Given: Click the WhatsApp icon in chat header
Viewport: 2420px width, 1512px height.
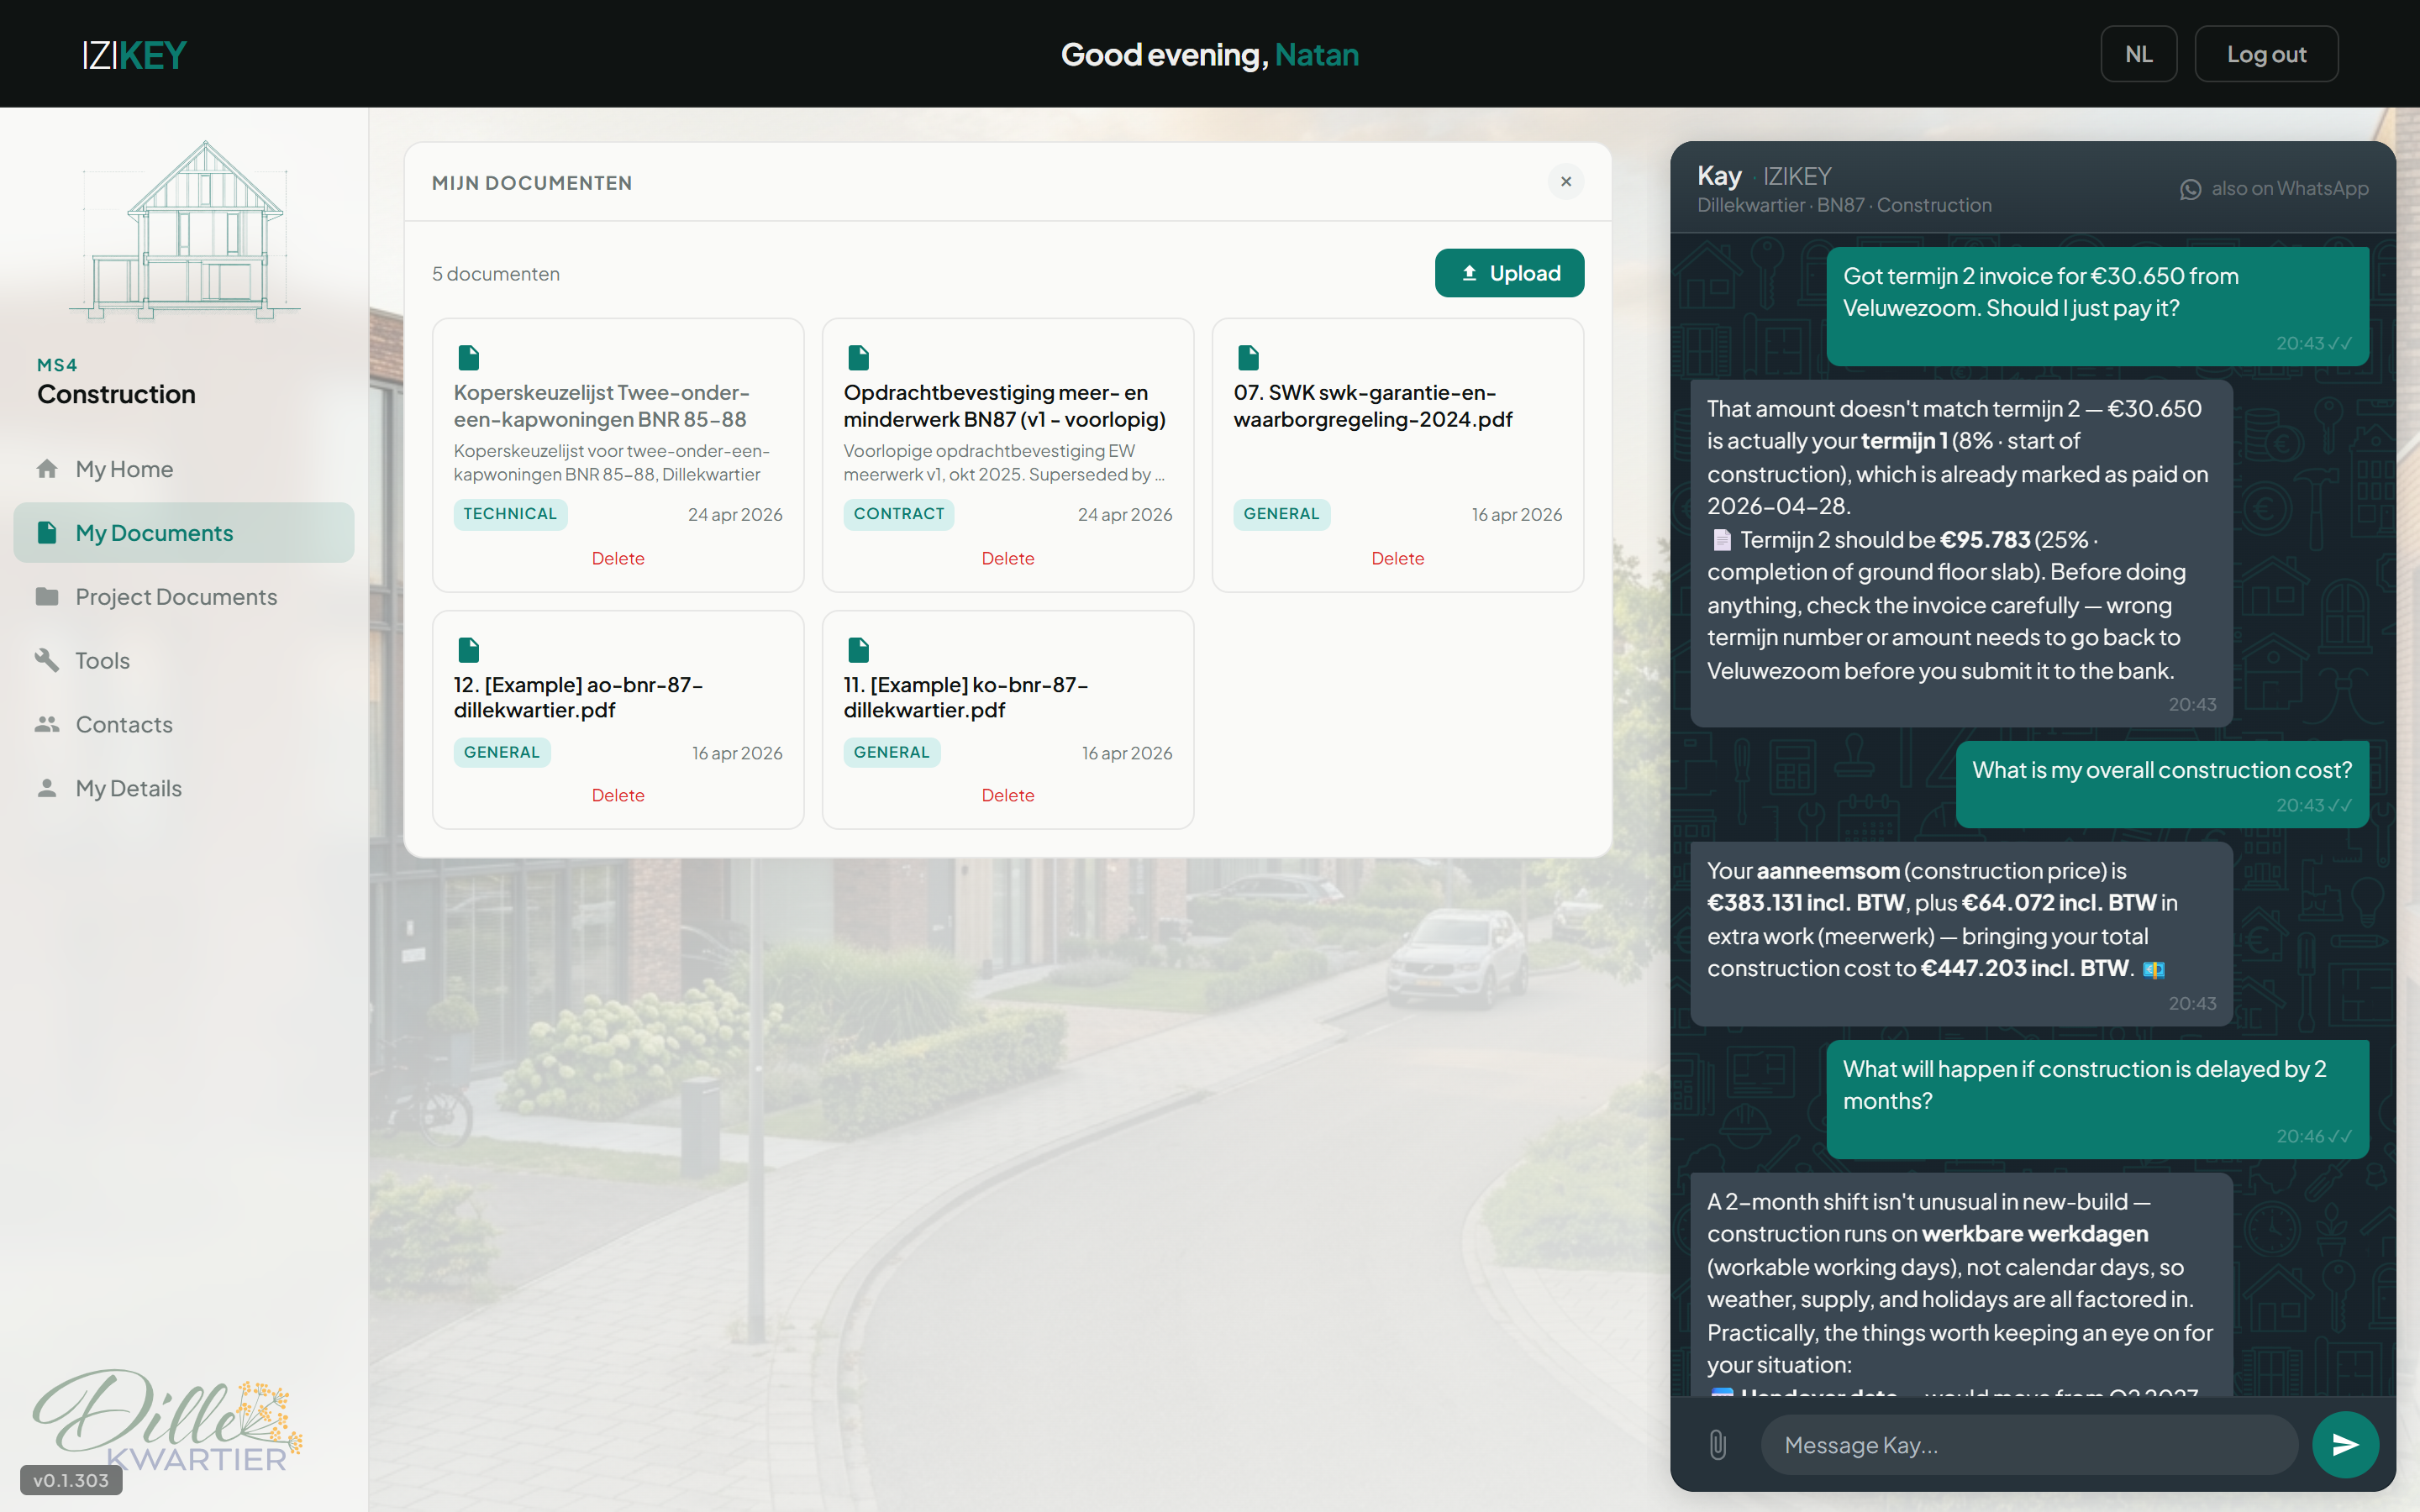Looking at the screenshot, I should click(2190, 189).
